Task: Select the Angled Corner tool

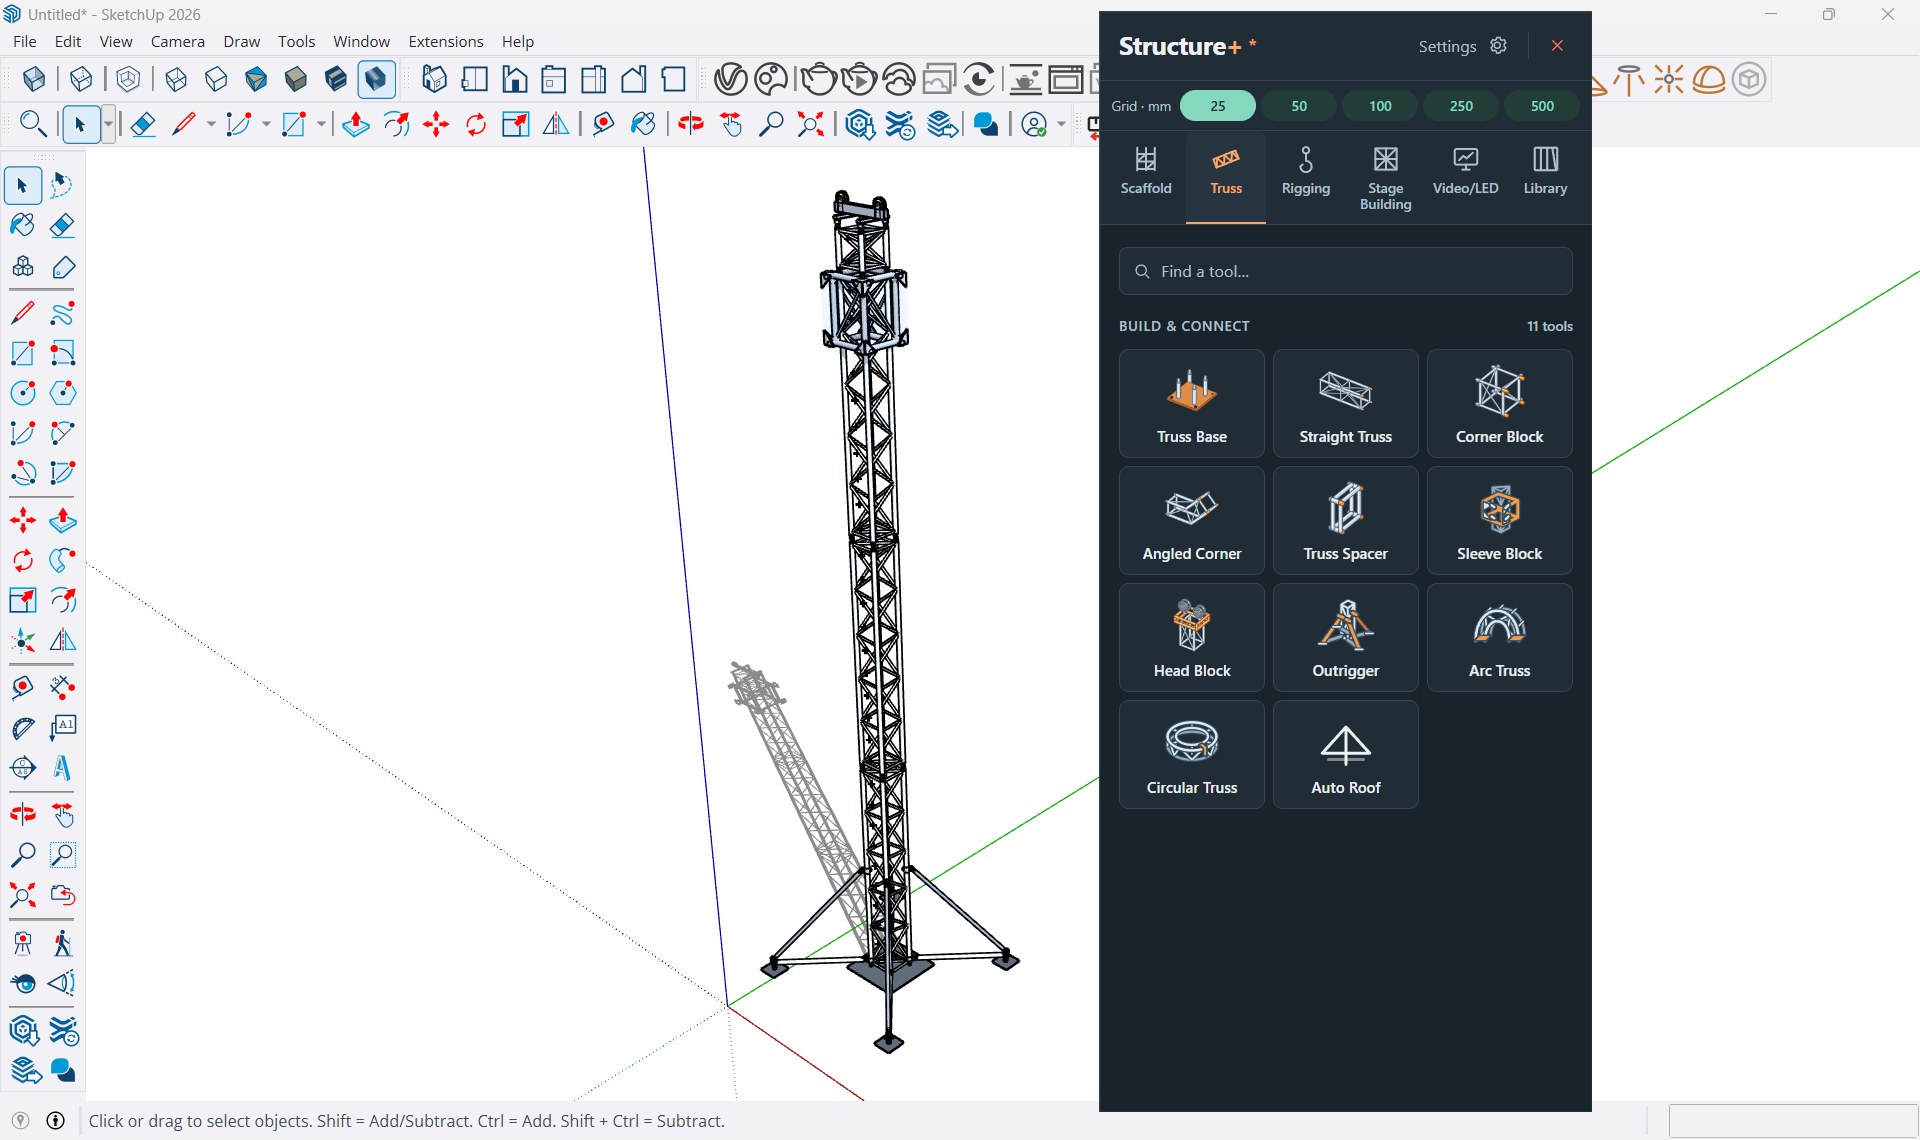Action: (1191, 520)
